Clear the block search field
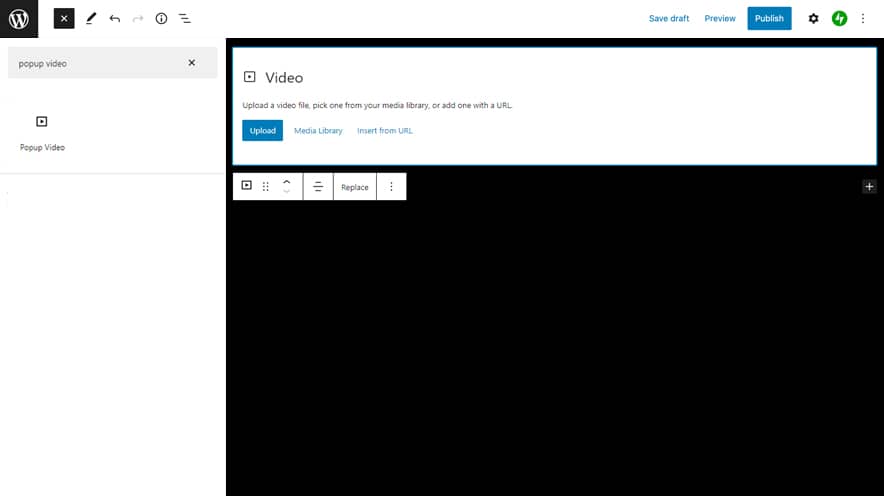 pyautogui.click(x=192, y=63)
